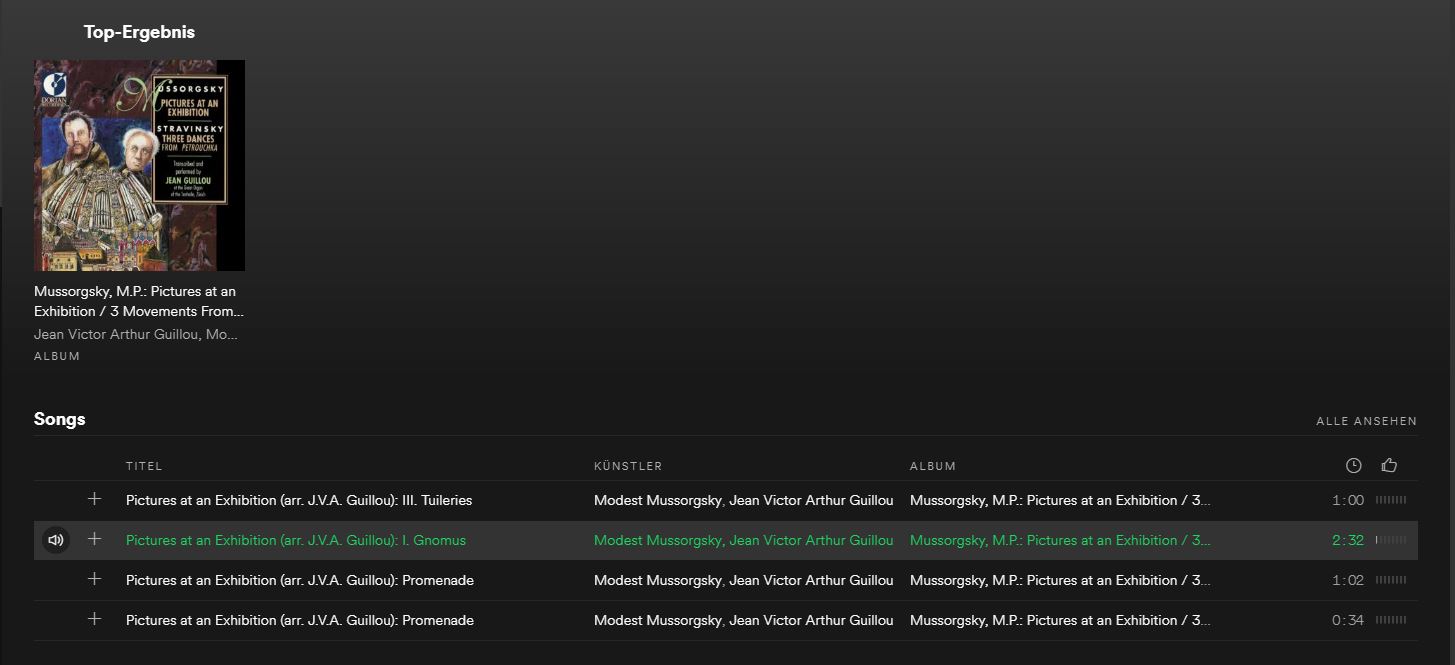Click plus icon beside the Gnomus track
The image size is (1455, 665).
point(95,539)
